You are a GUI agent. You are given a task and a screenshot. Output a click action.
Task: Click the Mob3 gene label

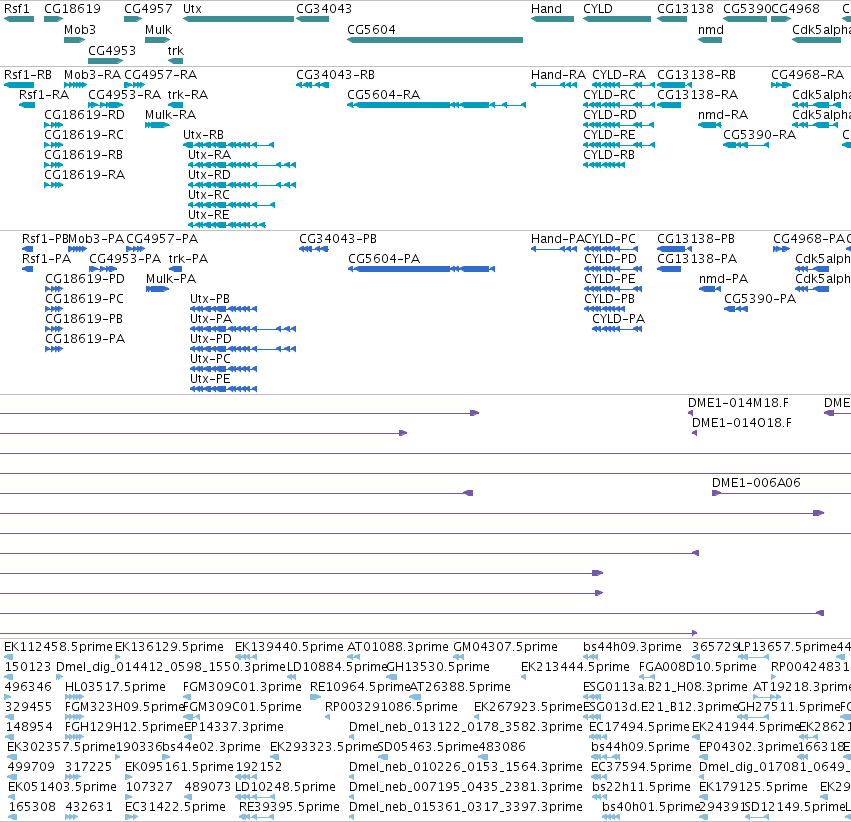[80, 30]
